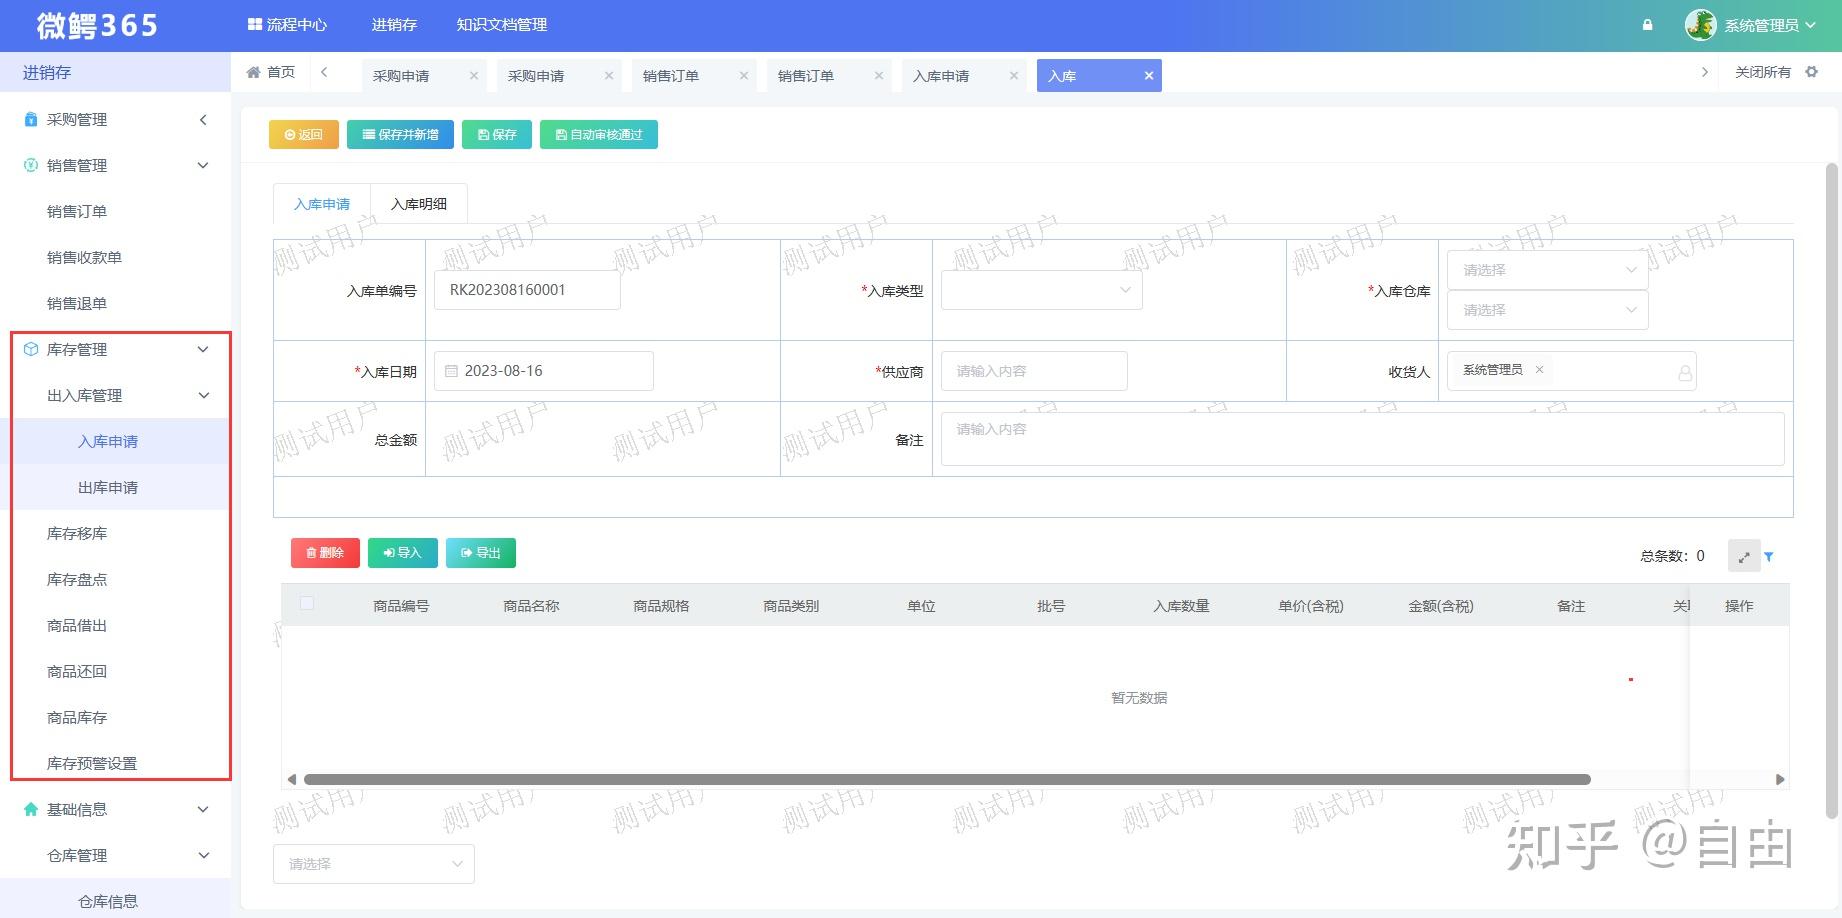1842x918 pixels.
Task: Open 销售收款单 in the sidebar
Action: (x=84, y=258)
